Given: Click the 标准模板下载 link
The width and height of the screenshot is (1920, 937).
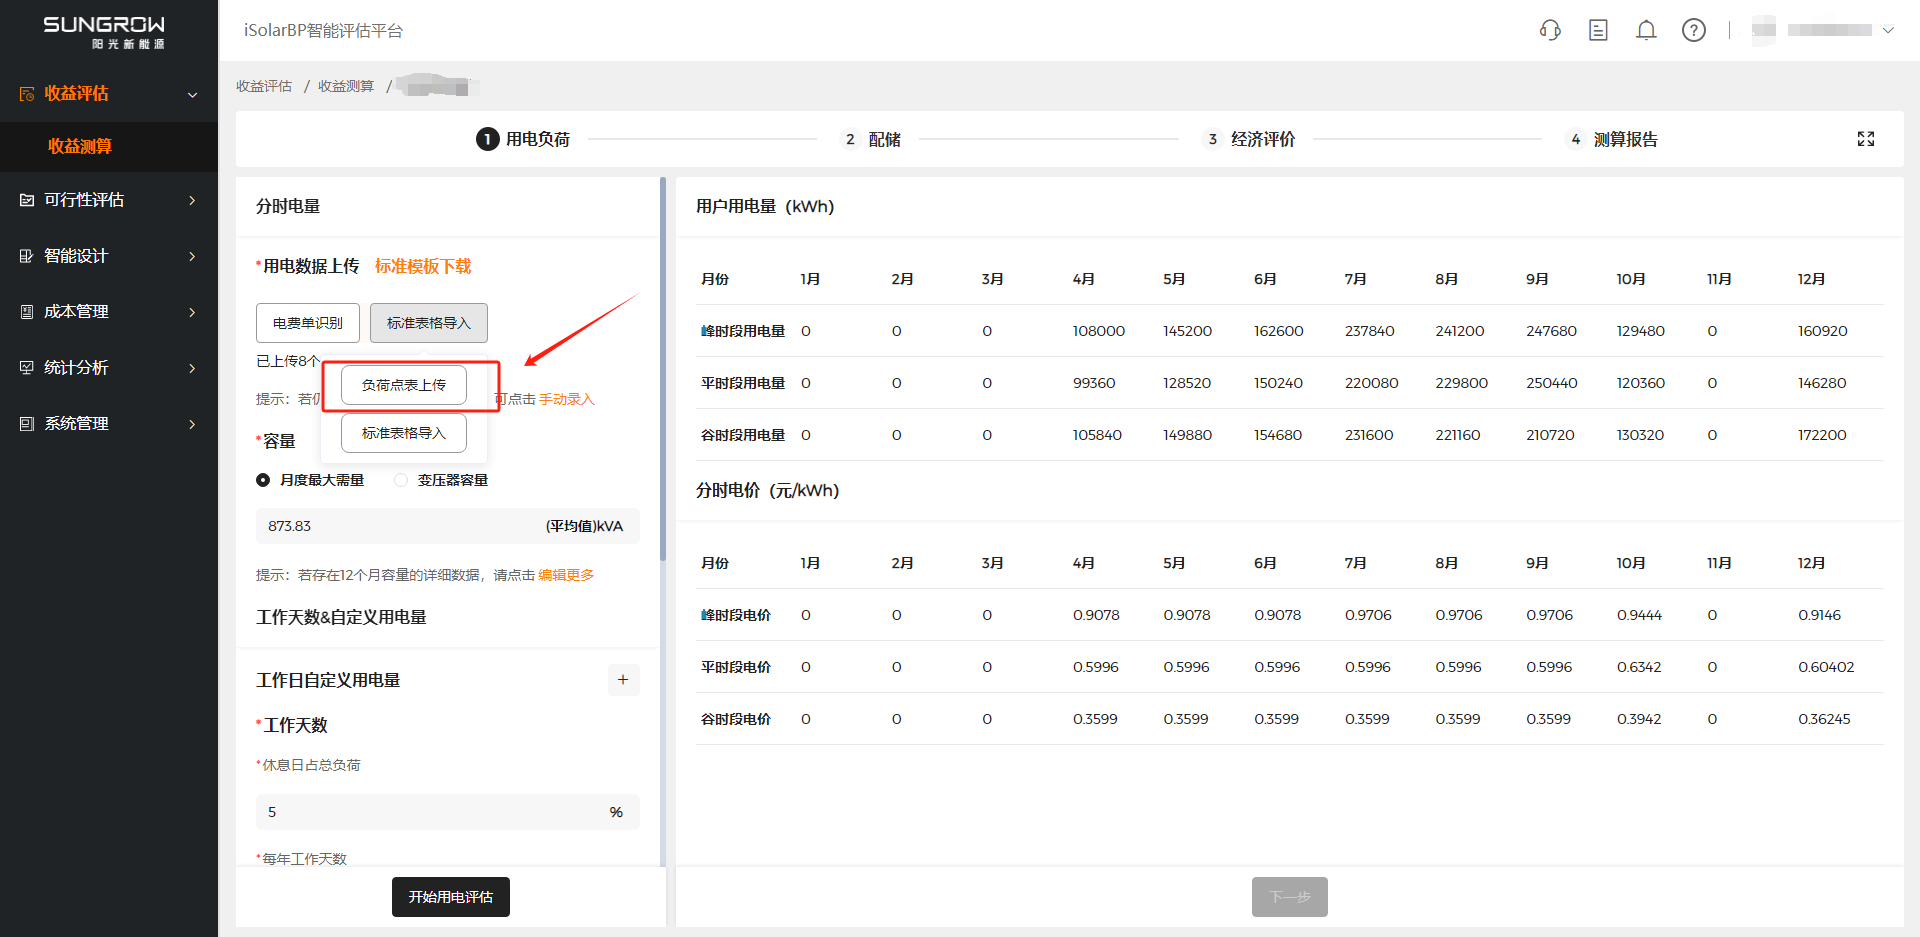Looking at the screenshot, I should pos(423,266).
